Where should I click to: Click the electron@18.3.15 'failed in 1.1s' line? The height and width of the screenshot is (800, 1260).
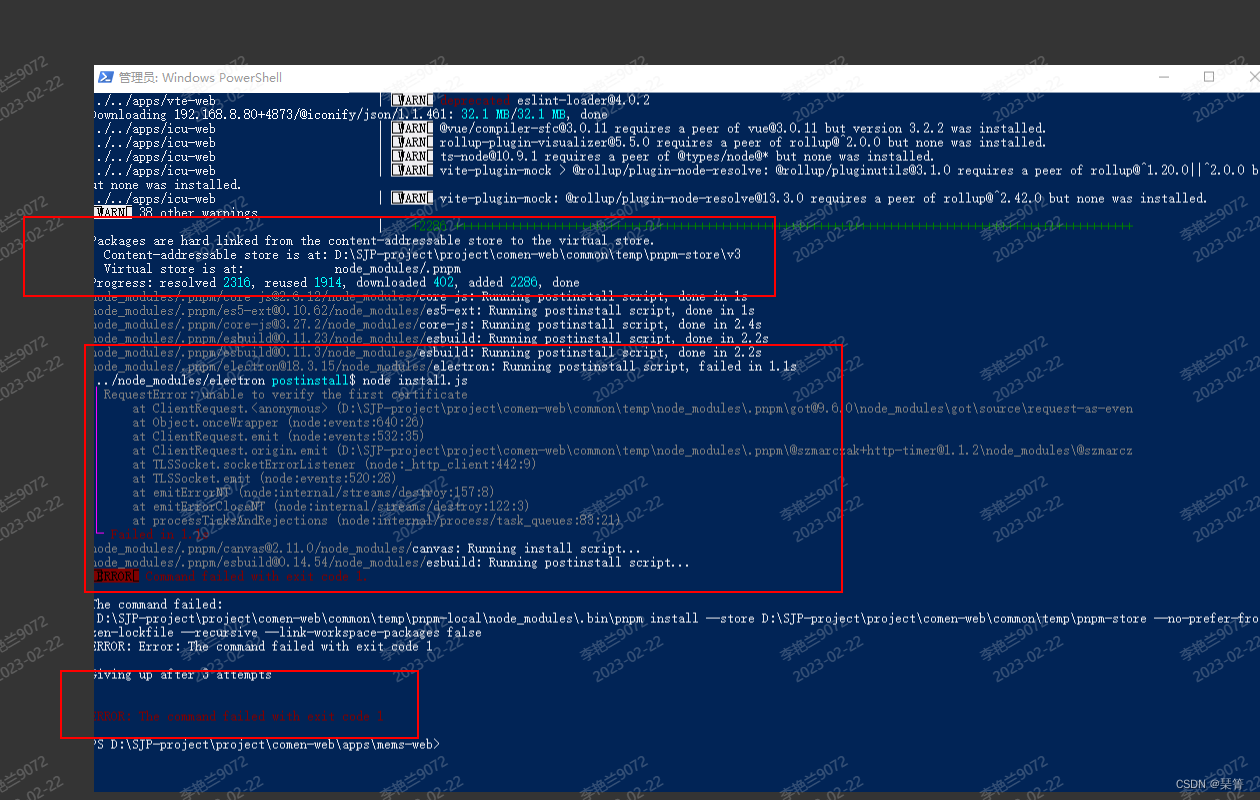point(445,367)
